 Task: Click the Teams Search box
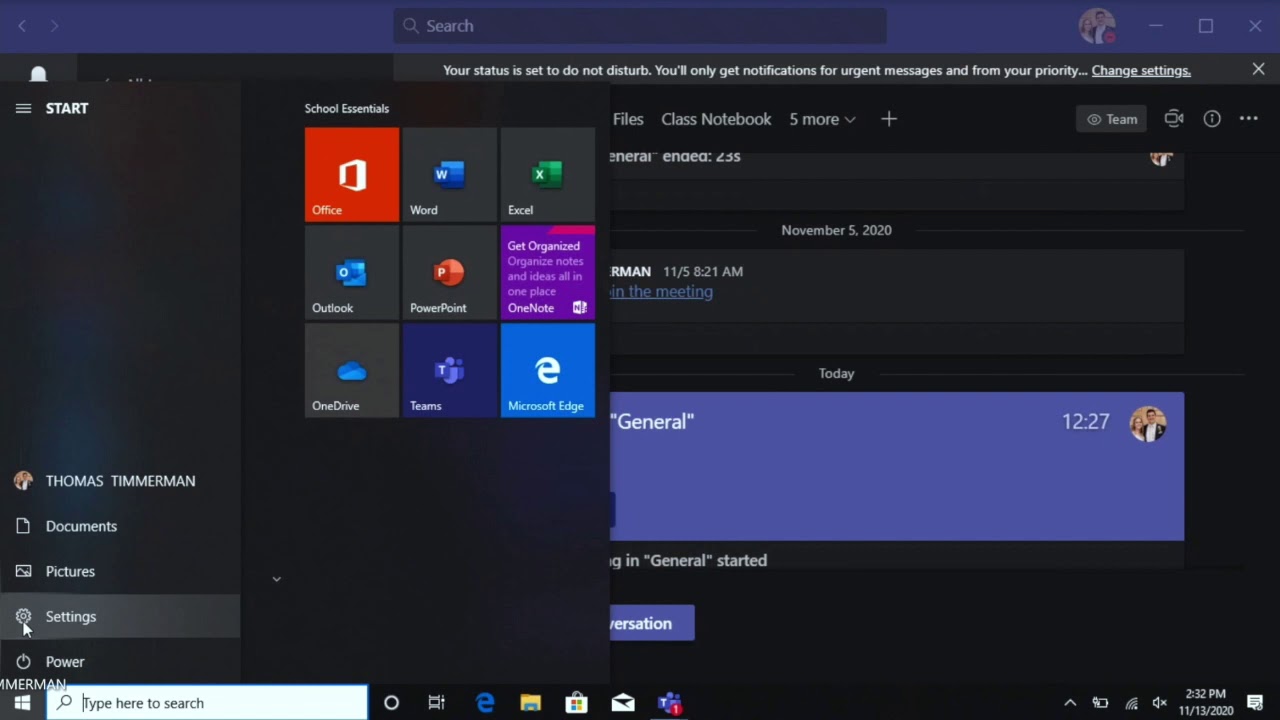pos(640,26)
